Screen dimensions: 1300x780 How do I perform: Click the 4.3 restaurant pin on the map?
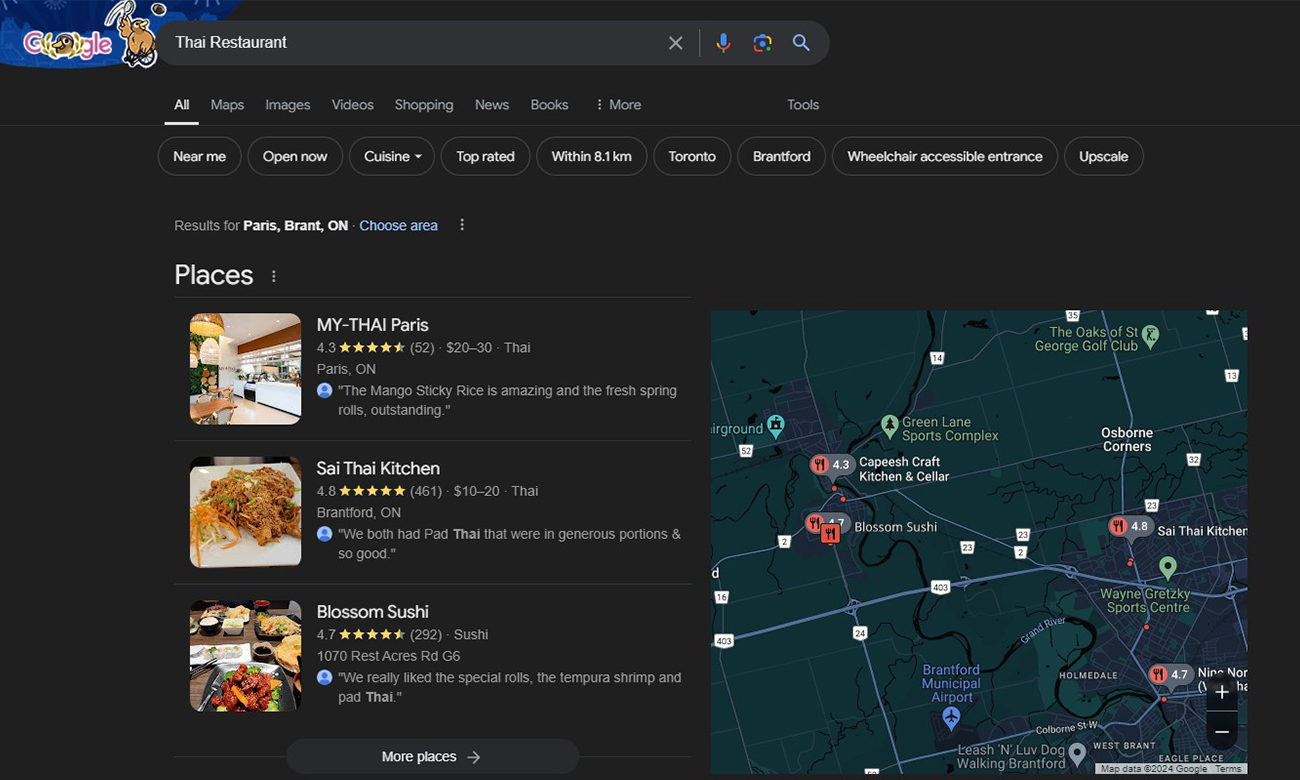coord(830,465)
